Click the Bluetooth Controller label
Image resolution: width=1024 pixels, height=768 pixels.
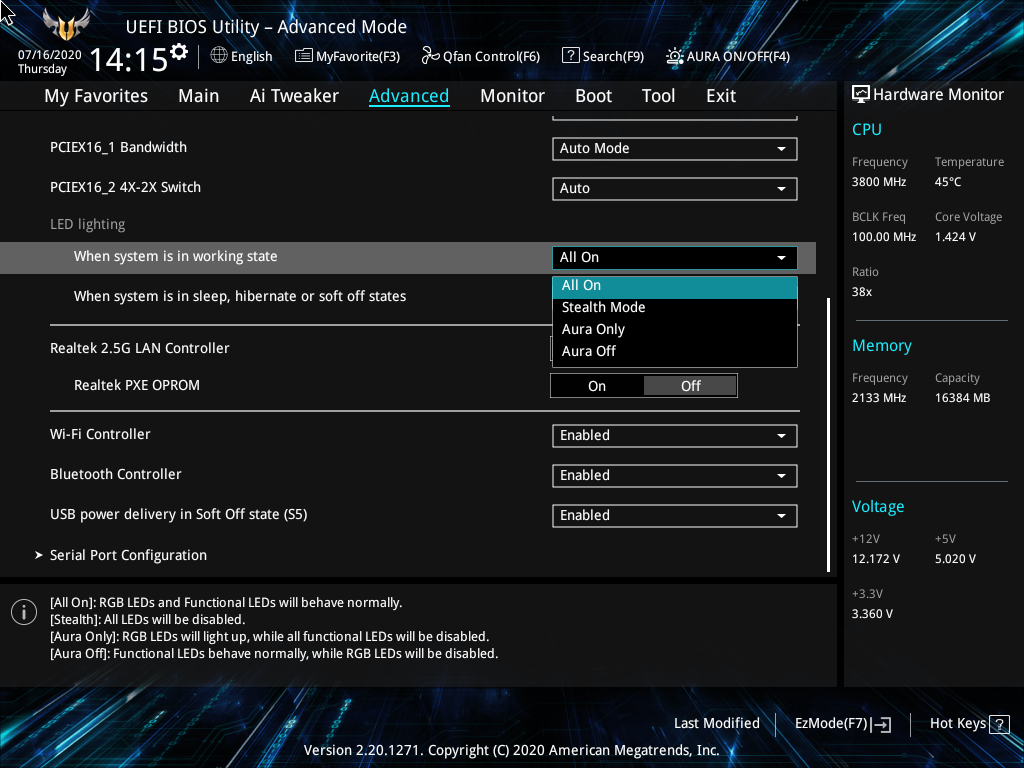tap(116, 474)
